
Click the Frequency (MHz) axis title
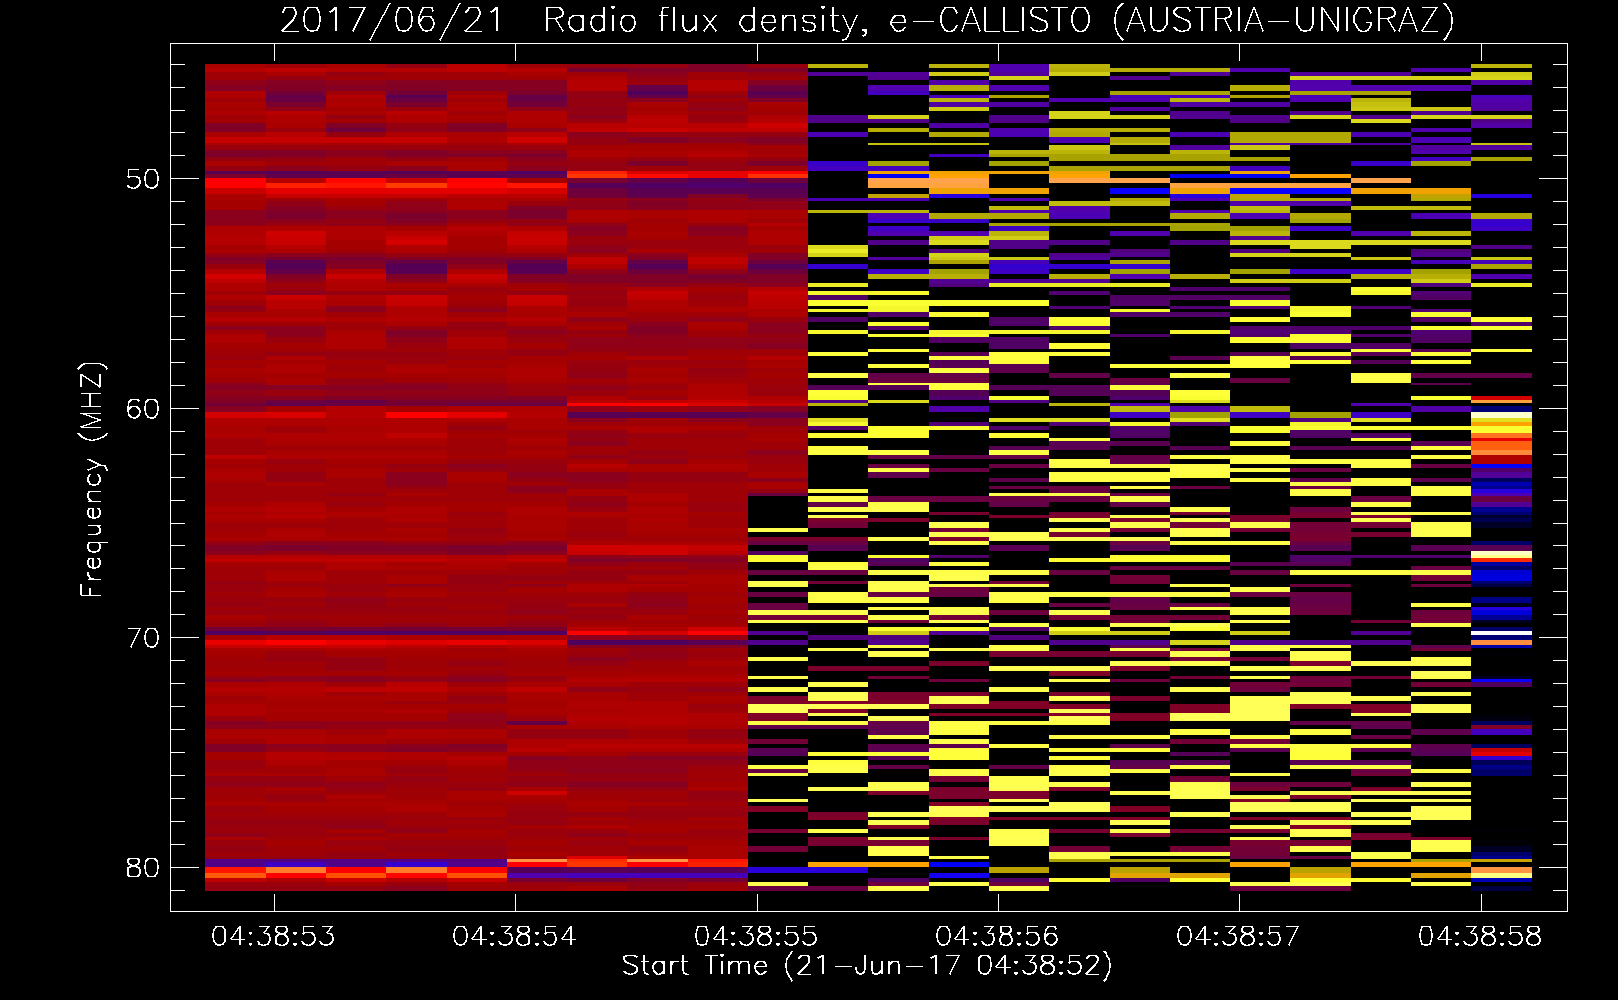coord(92,480)
